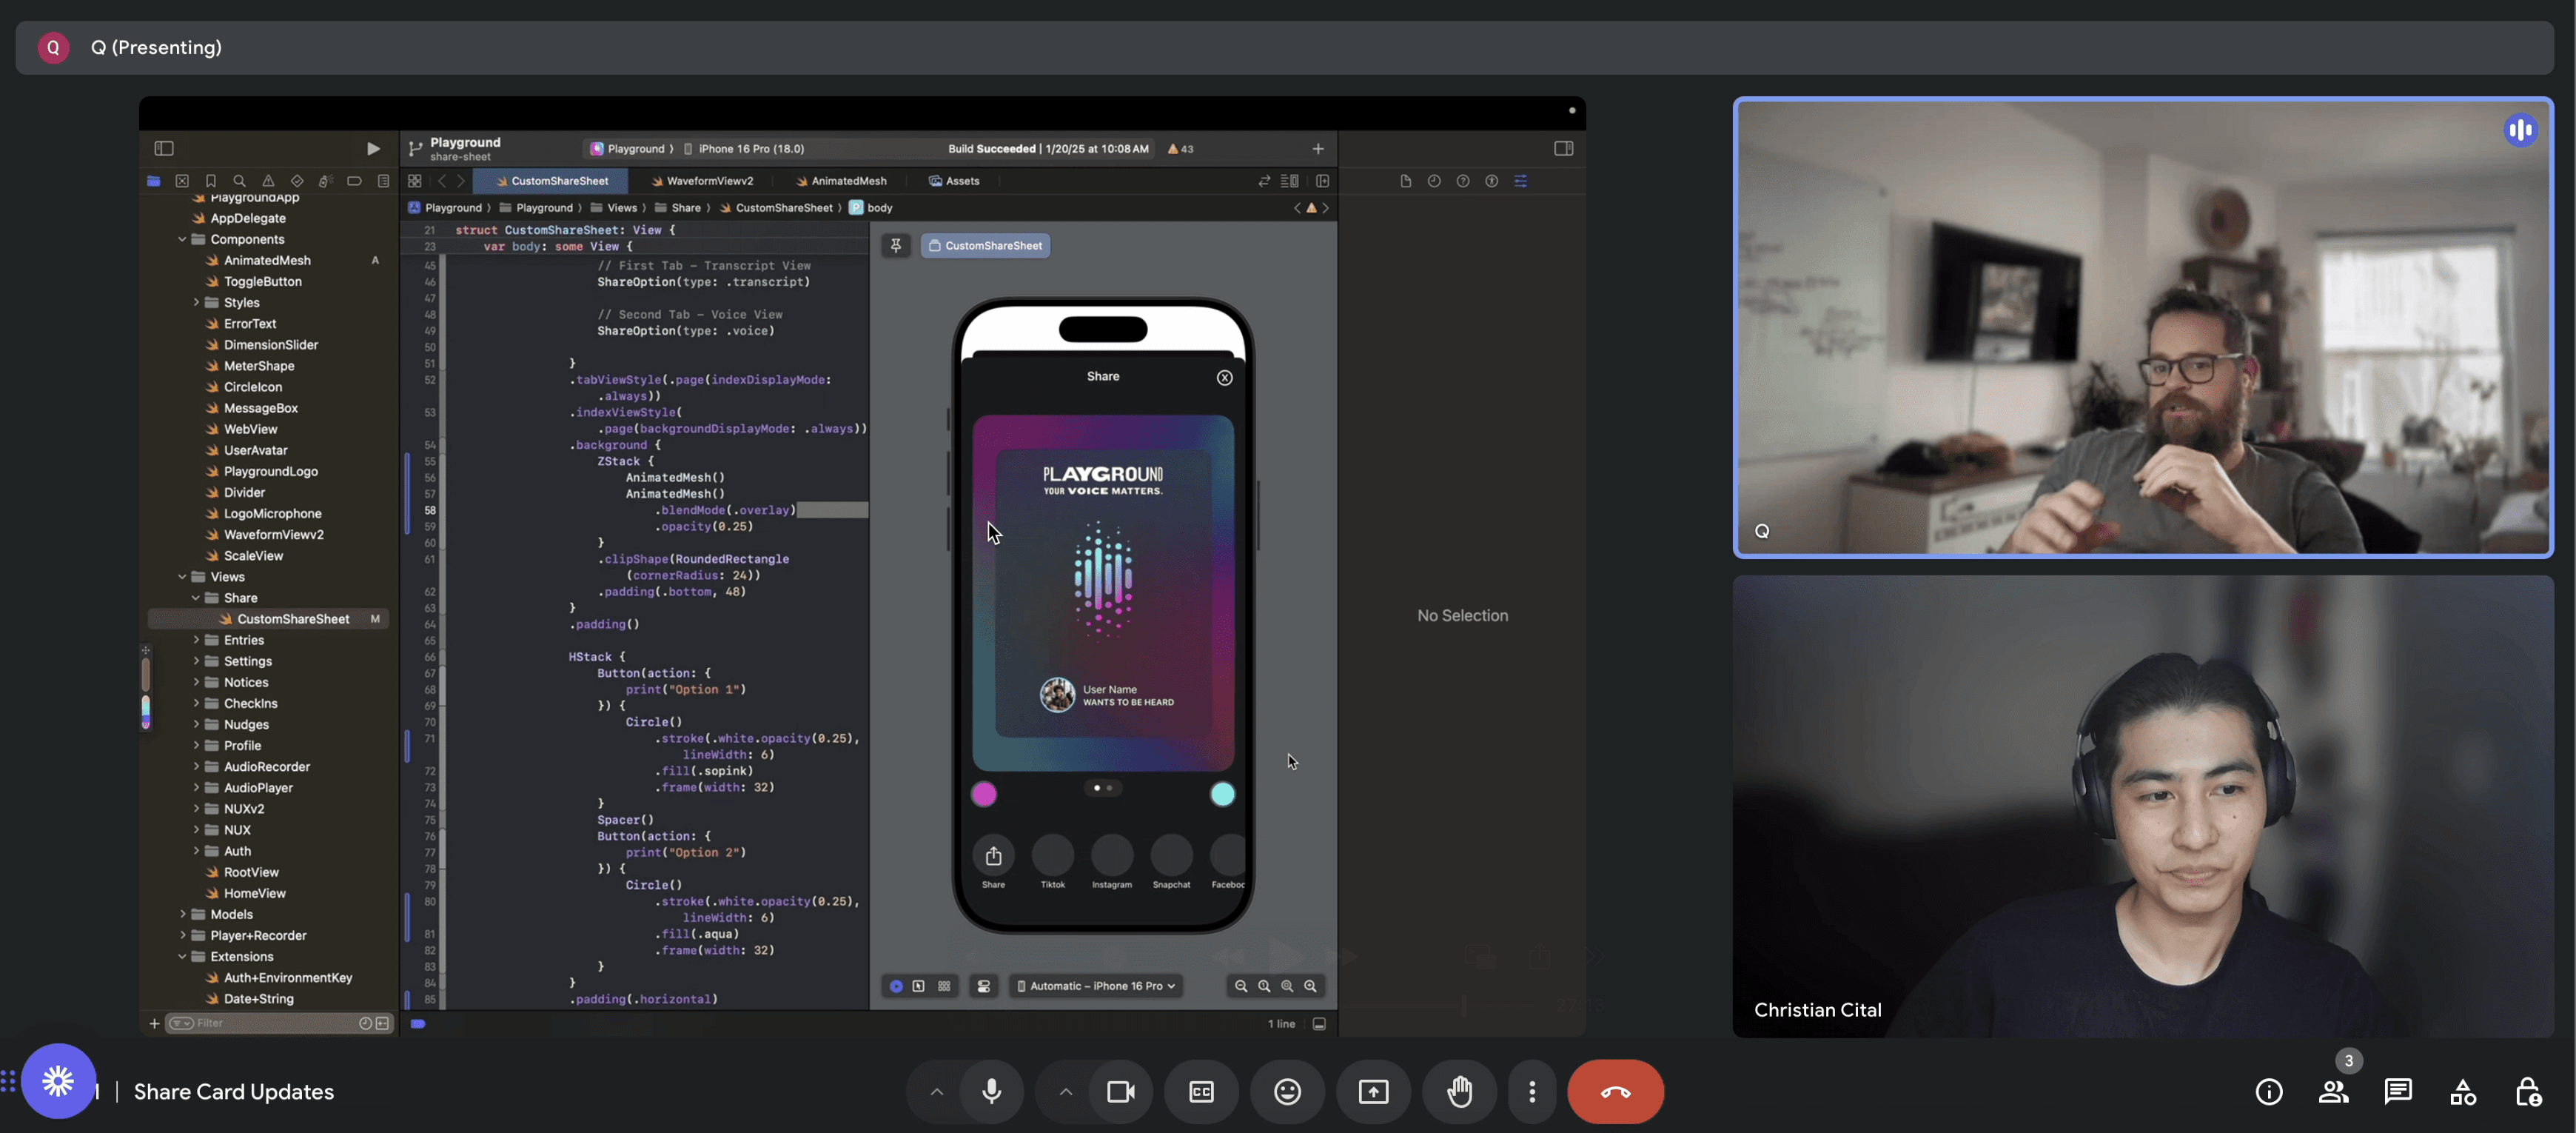The image size is (2576, 1133).
Task: Open the report navigator in Xcode
Action: pos(383,181)
